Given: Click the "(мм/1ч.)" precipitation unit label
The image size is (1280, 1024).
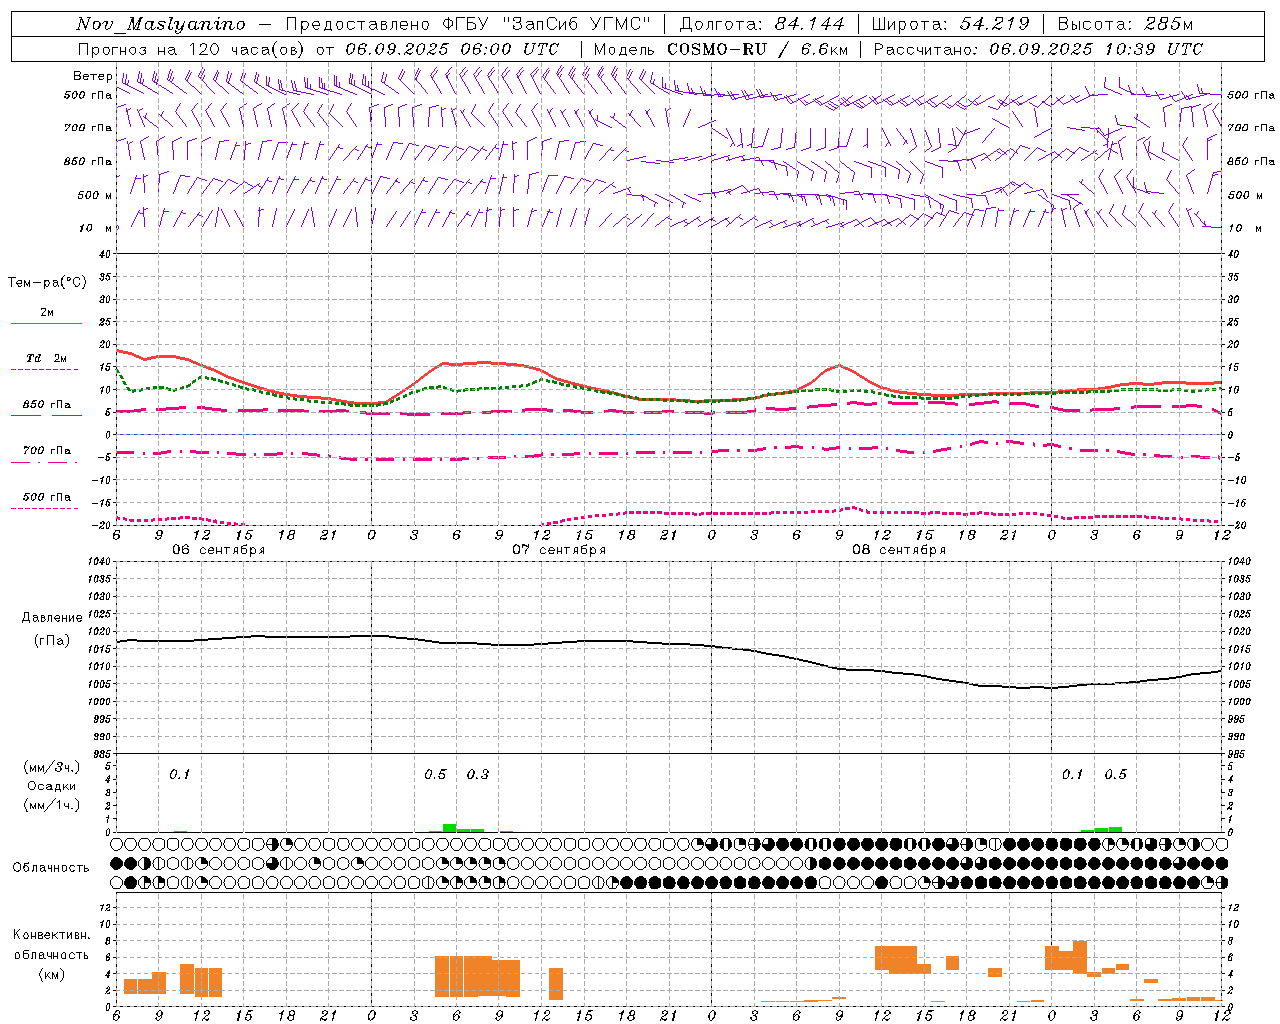Looking at the screenshot, I should [52, 805].
